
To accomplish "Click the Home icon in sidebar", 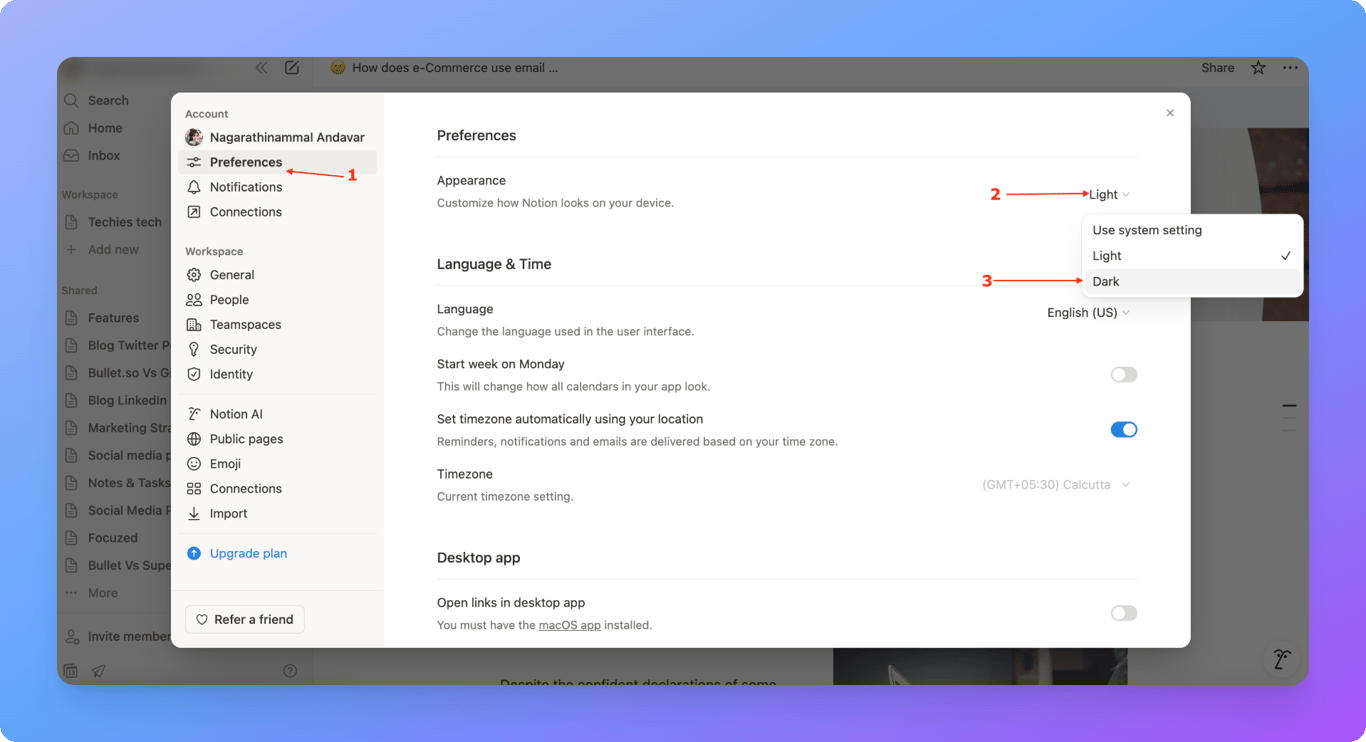I will (71, 128).
